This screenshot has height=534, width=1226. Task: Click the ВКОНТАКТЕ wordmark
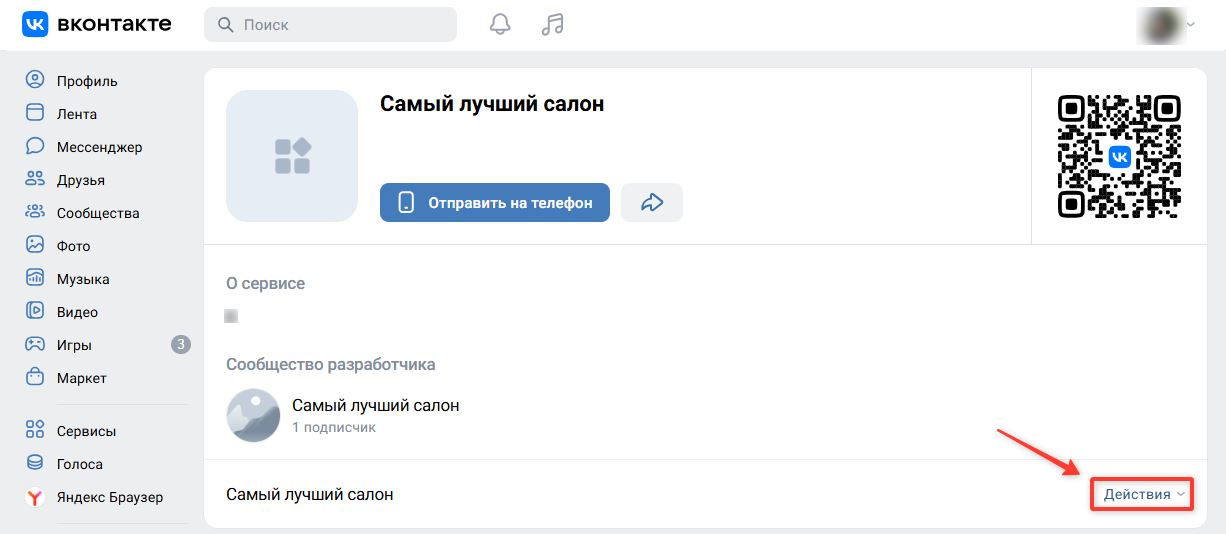click(x=114, y=24)
